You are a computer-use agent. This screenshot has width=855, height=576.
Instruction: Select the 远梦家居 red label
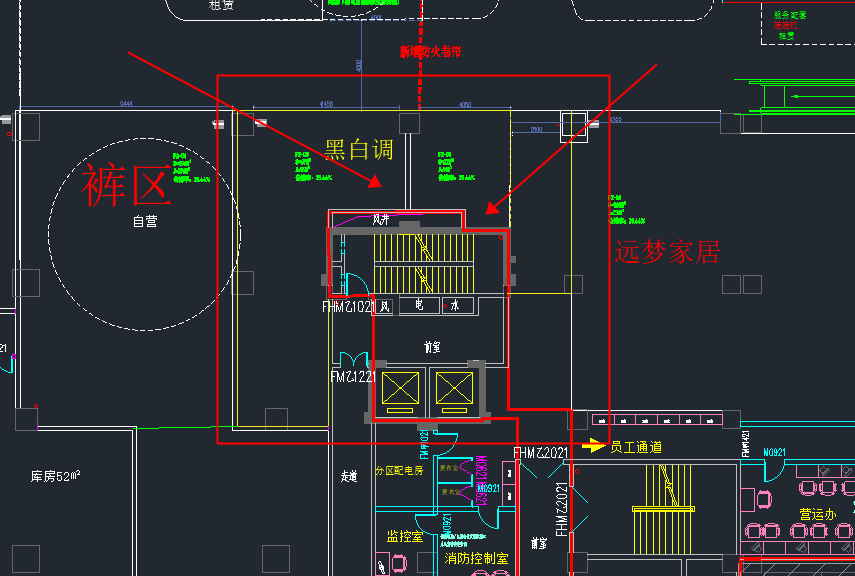tap(667, 252)
